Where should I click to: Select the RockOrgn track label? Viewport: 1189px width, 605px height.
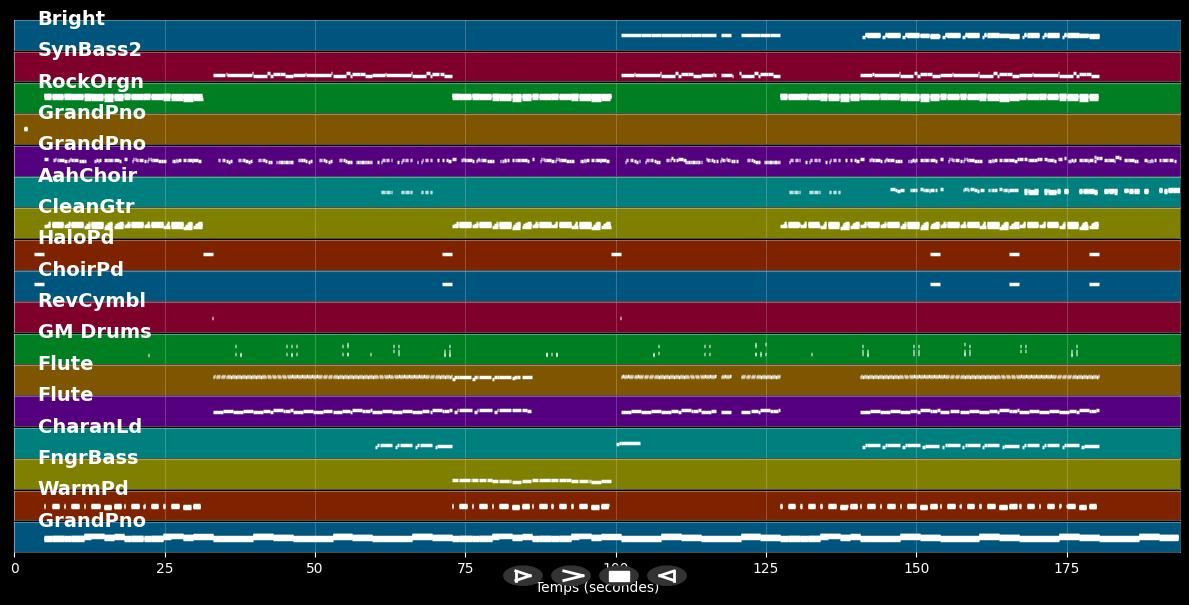coord(91,81)
